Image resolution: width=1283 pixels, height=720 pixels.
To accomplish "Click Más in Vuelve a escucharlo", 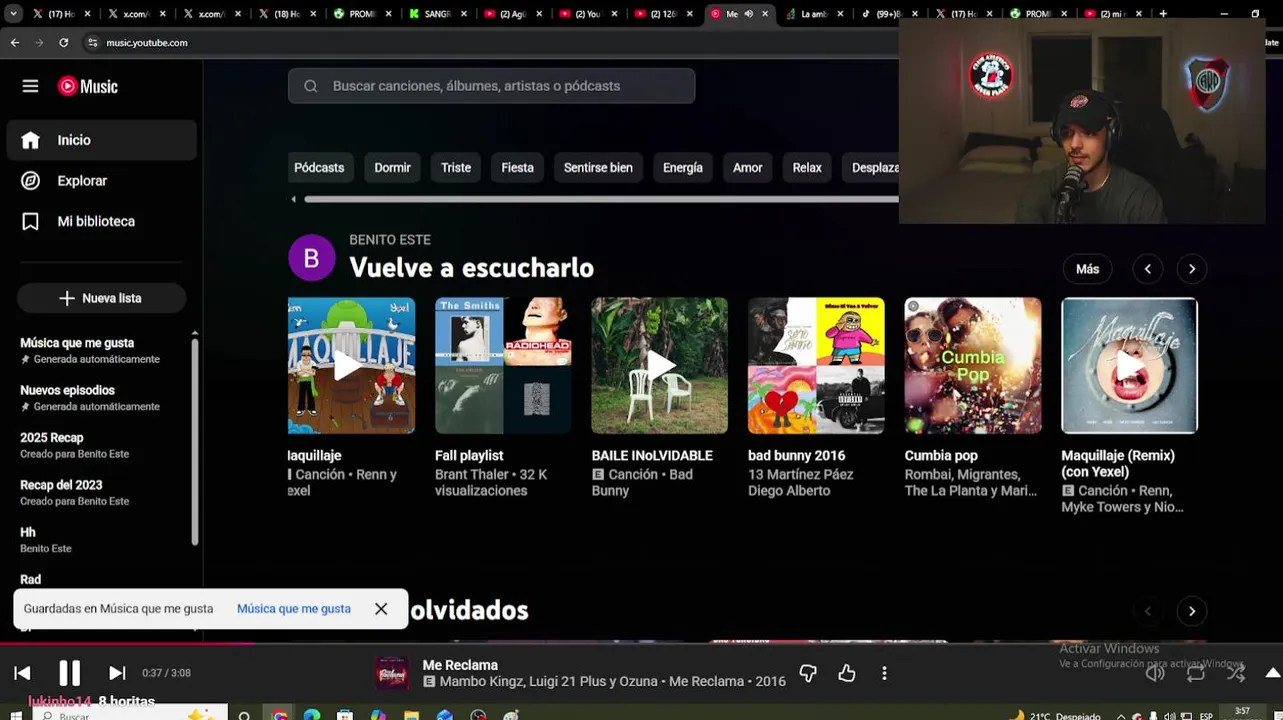I will pyautogui.click(x=1087, y=269).
